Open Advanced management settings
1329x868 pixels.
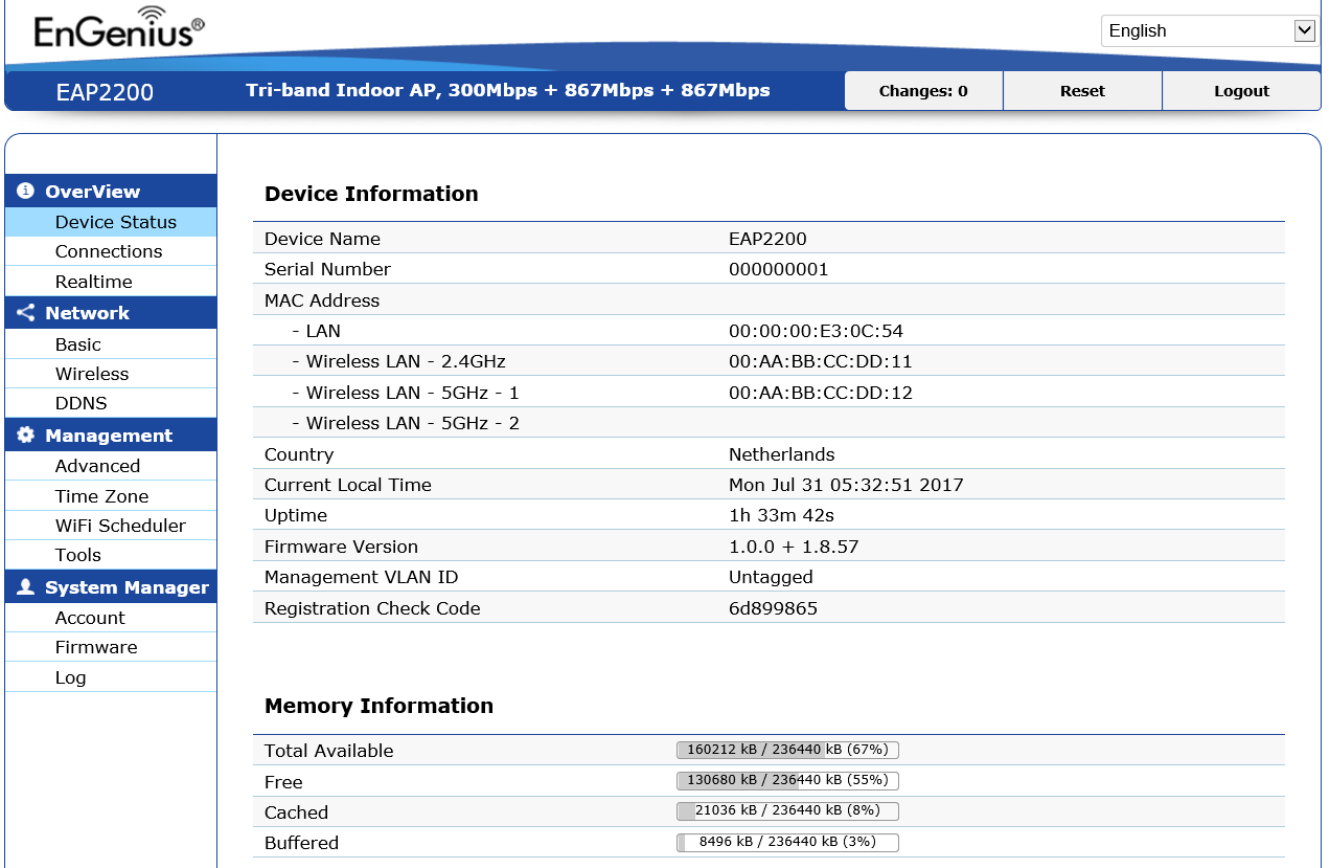click(x=110, y=466)
